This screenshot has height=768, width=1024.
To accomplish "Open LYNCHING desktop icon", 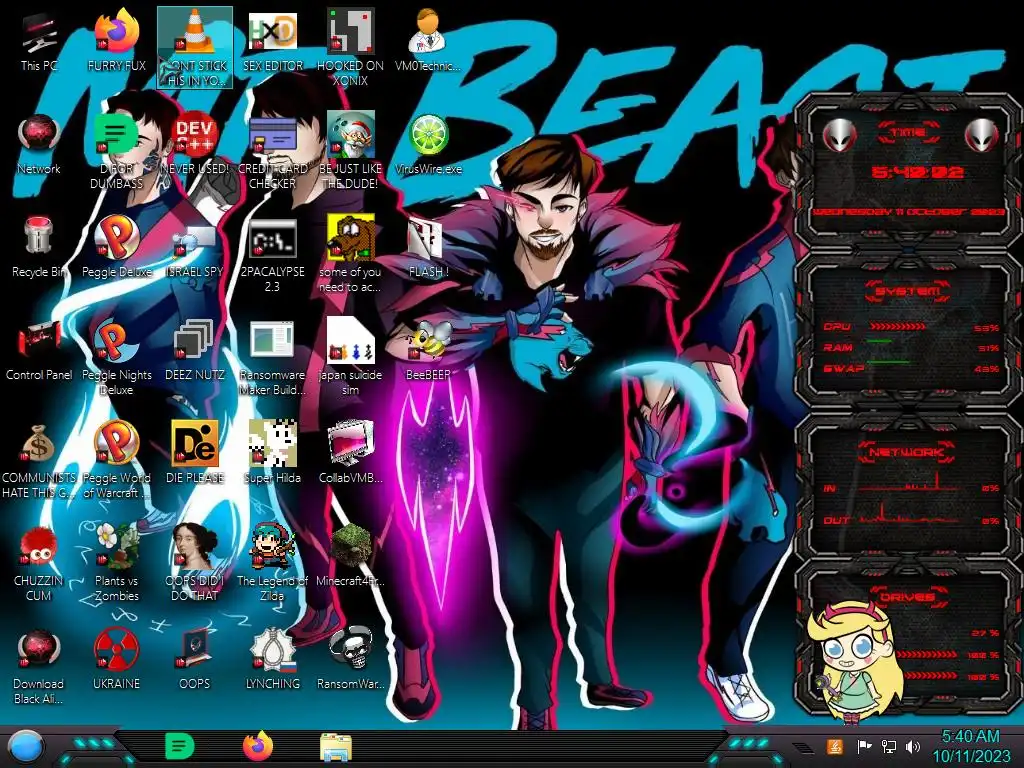I will [272, 660].
